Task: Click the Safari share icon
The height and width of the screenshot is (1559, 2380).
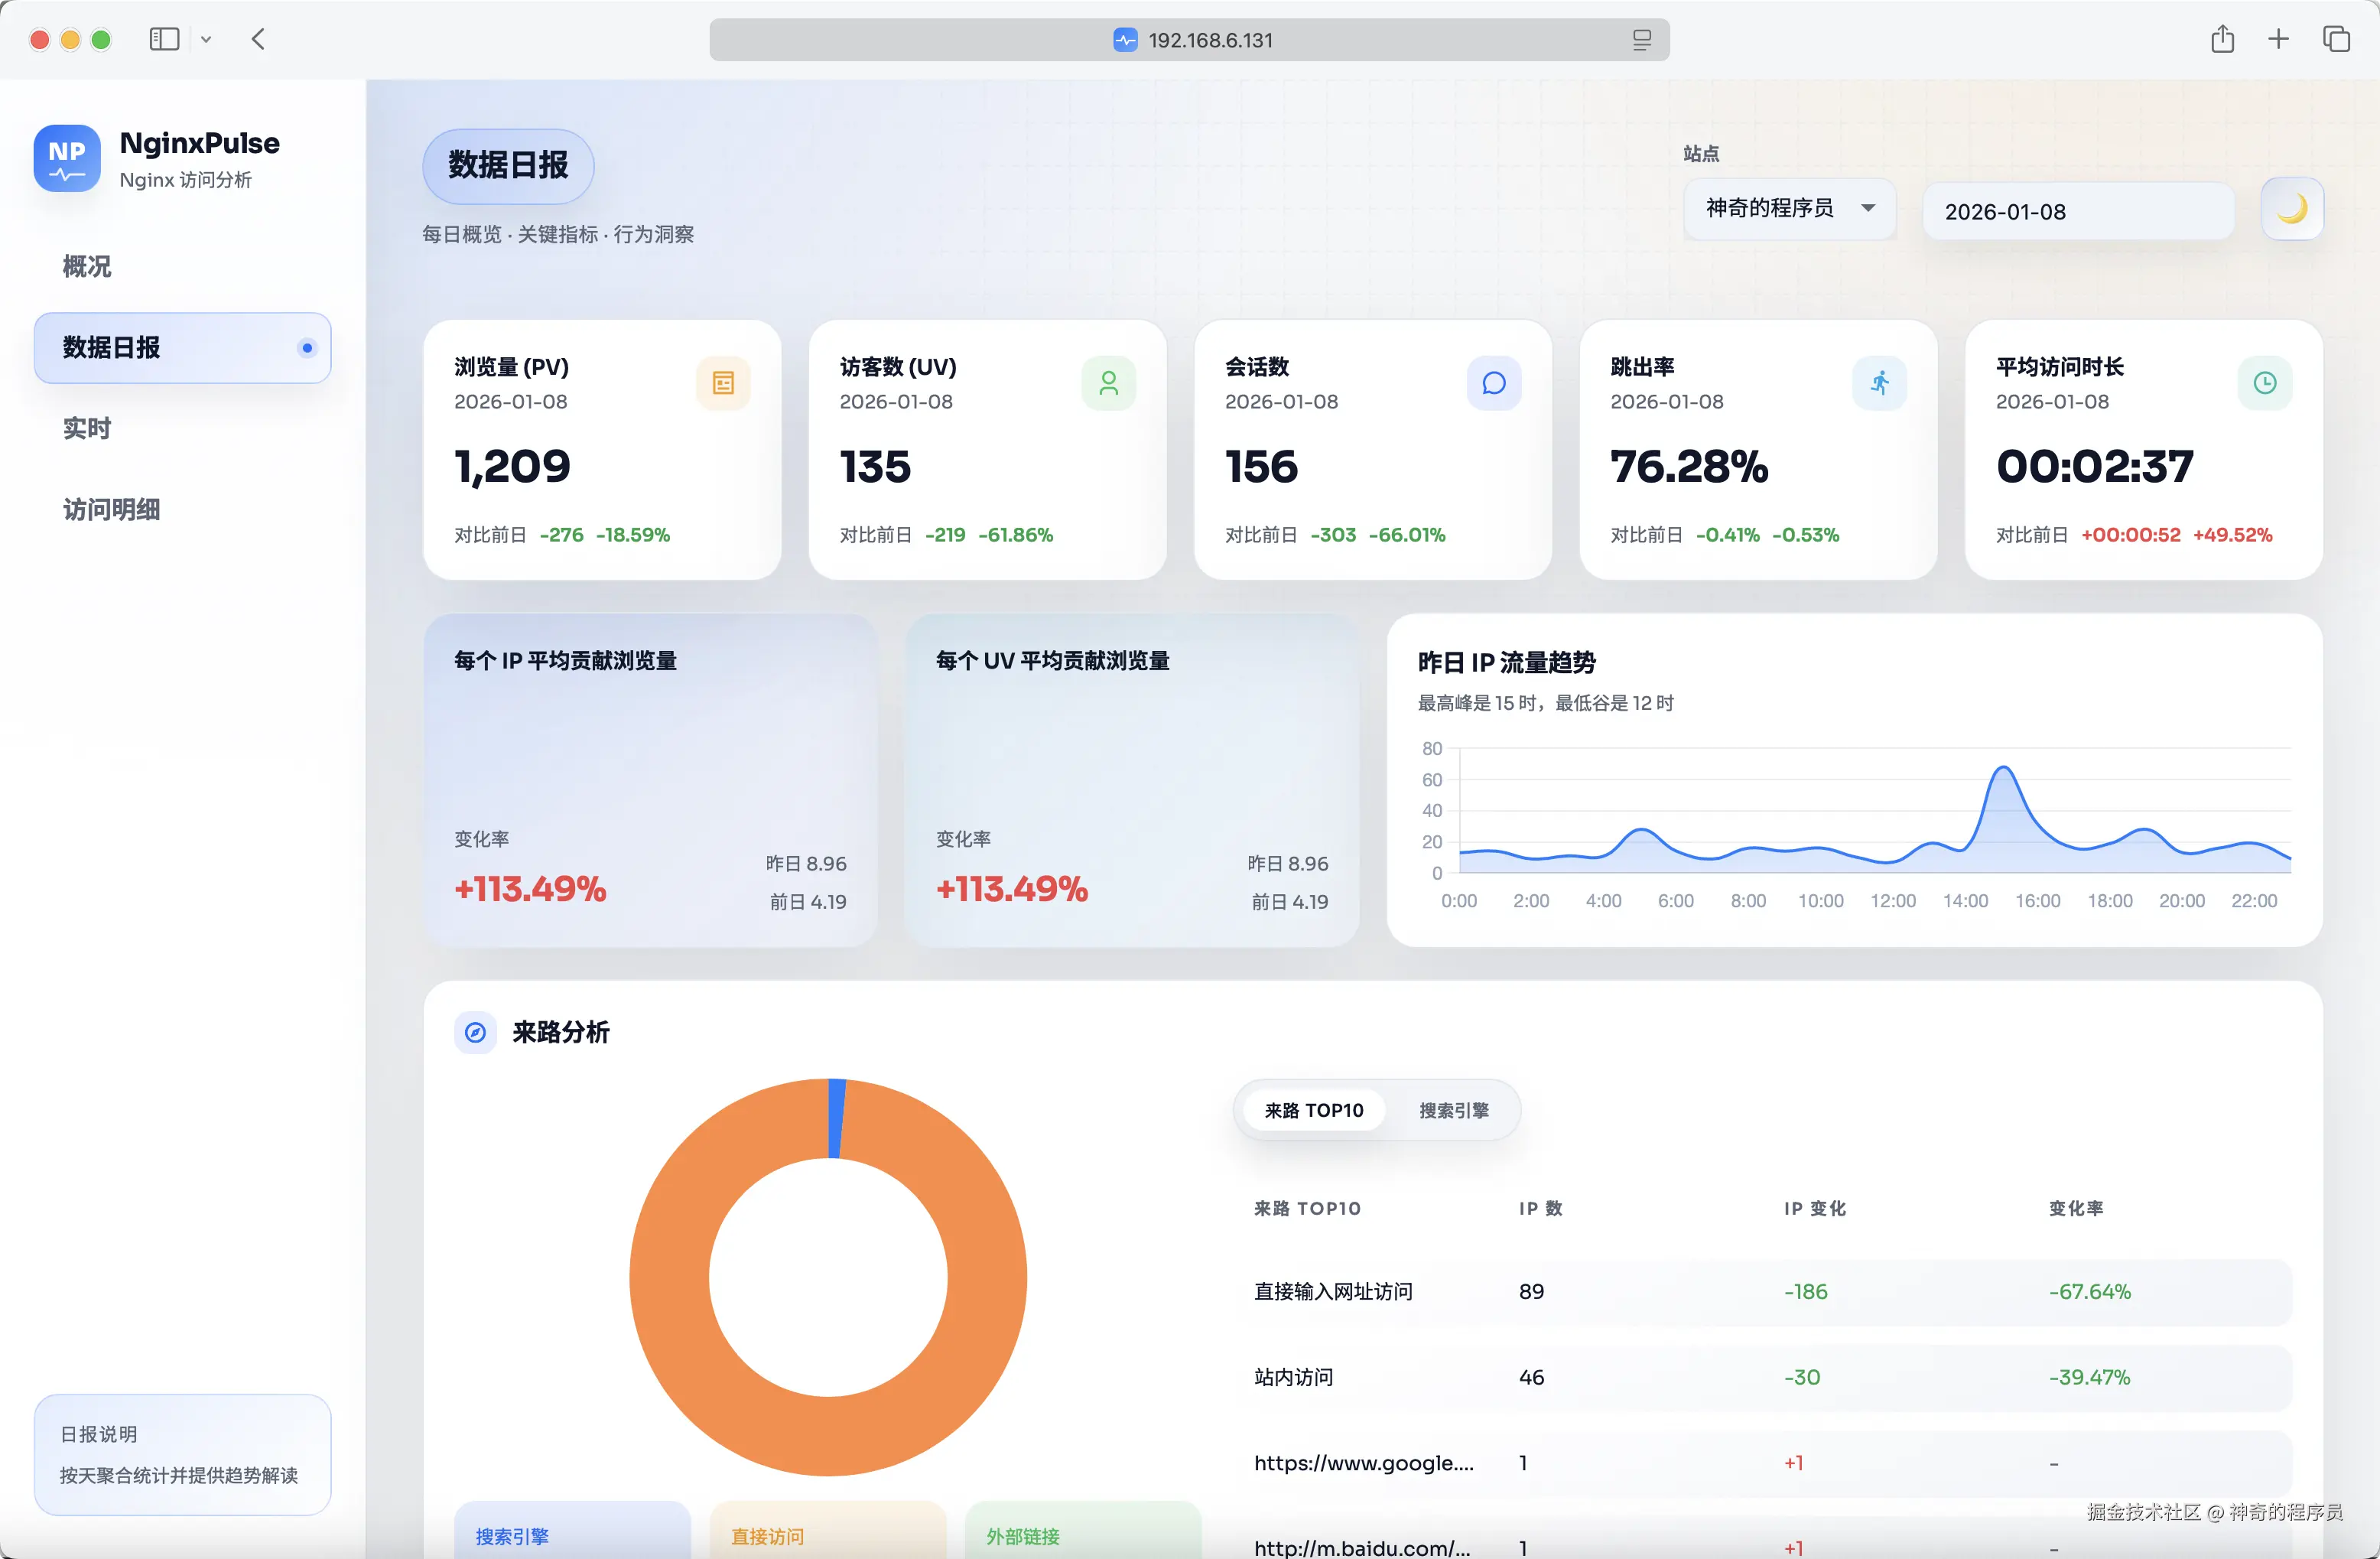Action: pos(2222,40)
